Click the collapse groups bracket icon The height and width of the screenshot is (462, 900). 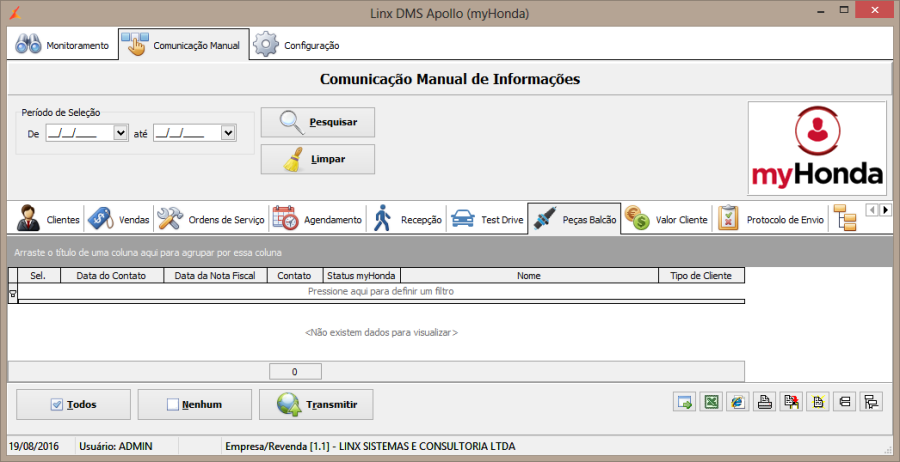click(844, 402)
